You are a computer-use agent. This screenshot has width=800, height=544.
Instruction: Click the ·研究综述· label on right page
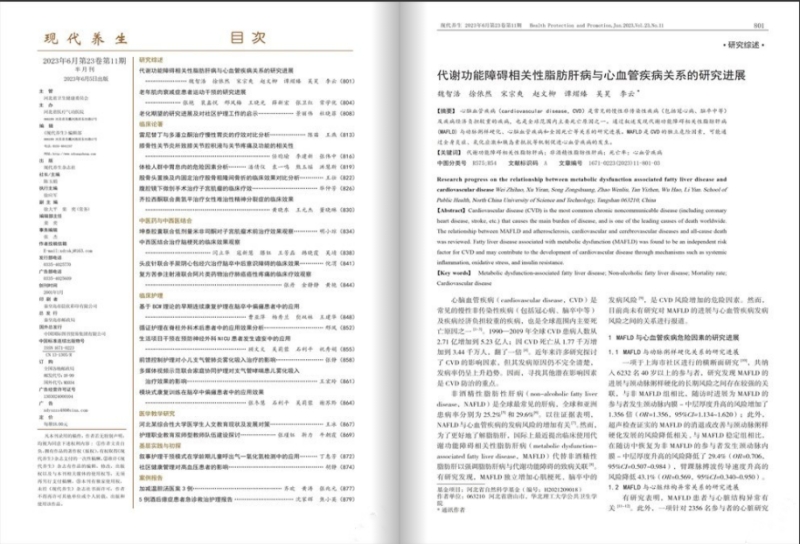coord(747,46)
